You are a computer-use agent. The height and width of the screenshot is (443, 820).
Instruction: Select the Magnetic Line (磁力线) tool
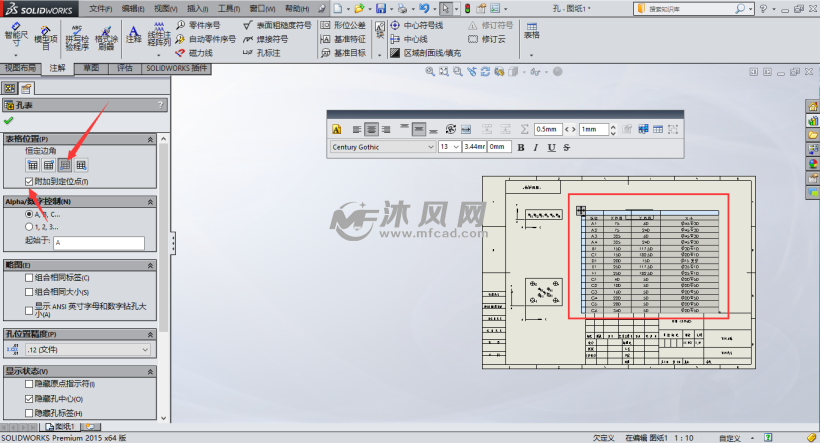[x=195, y=53]
